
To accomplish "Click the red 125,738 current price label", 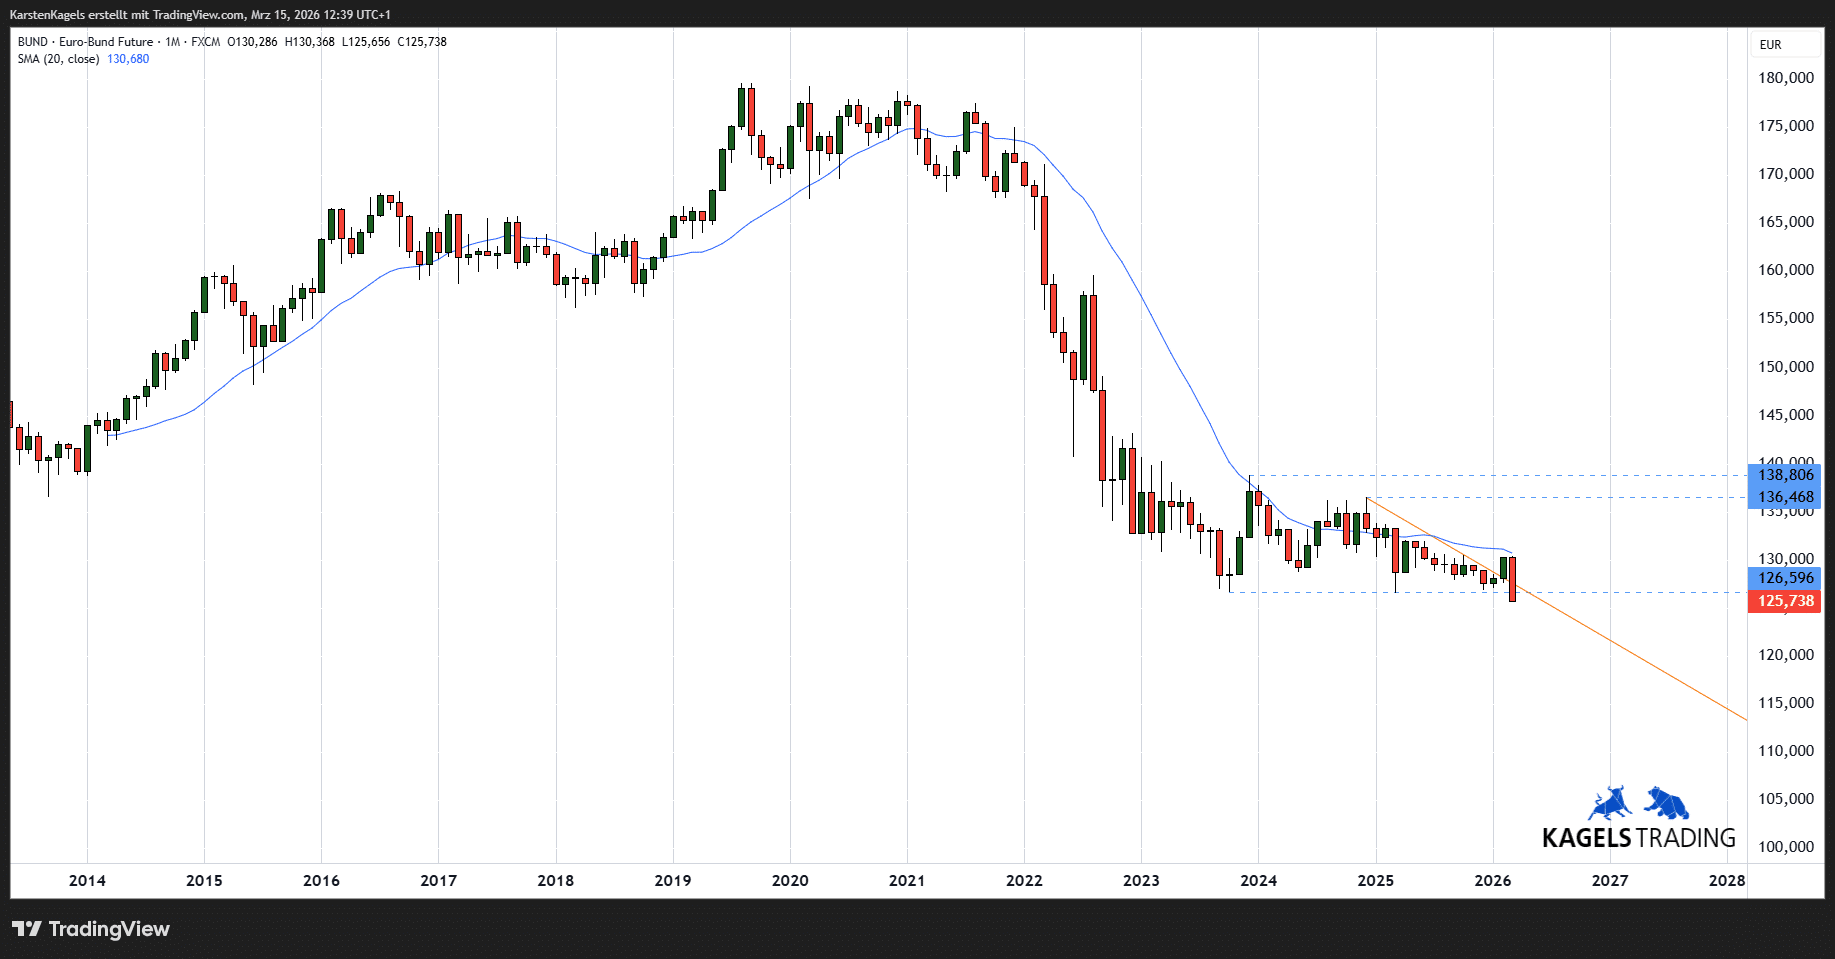I will pyautogui.click(x=1785, y=601).
